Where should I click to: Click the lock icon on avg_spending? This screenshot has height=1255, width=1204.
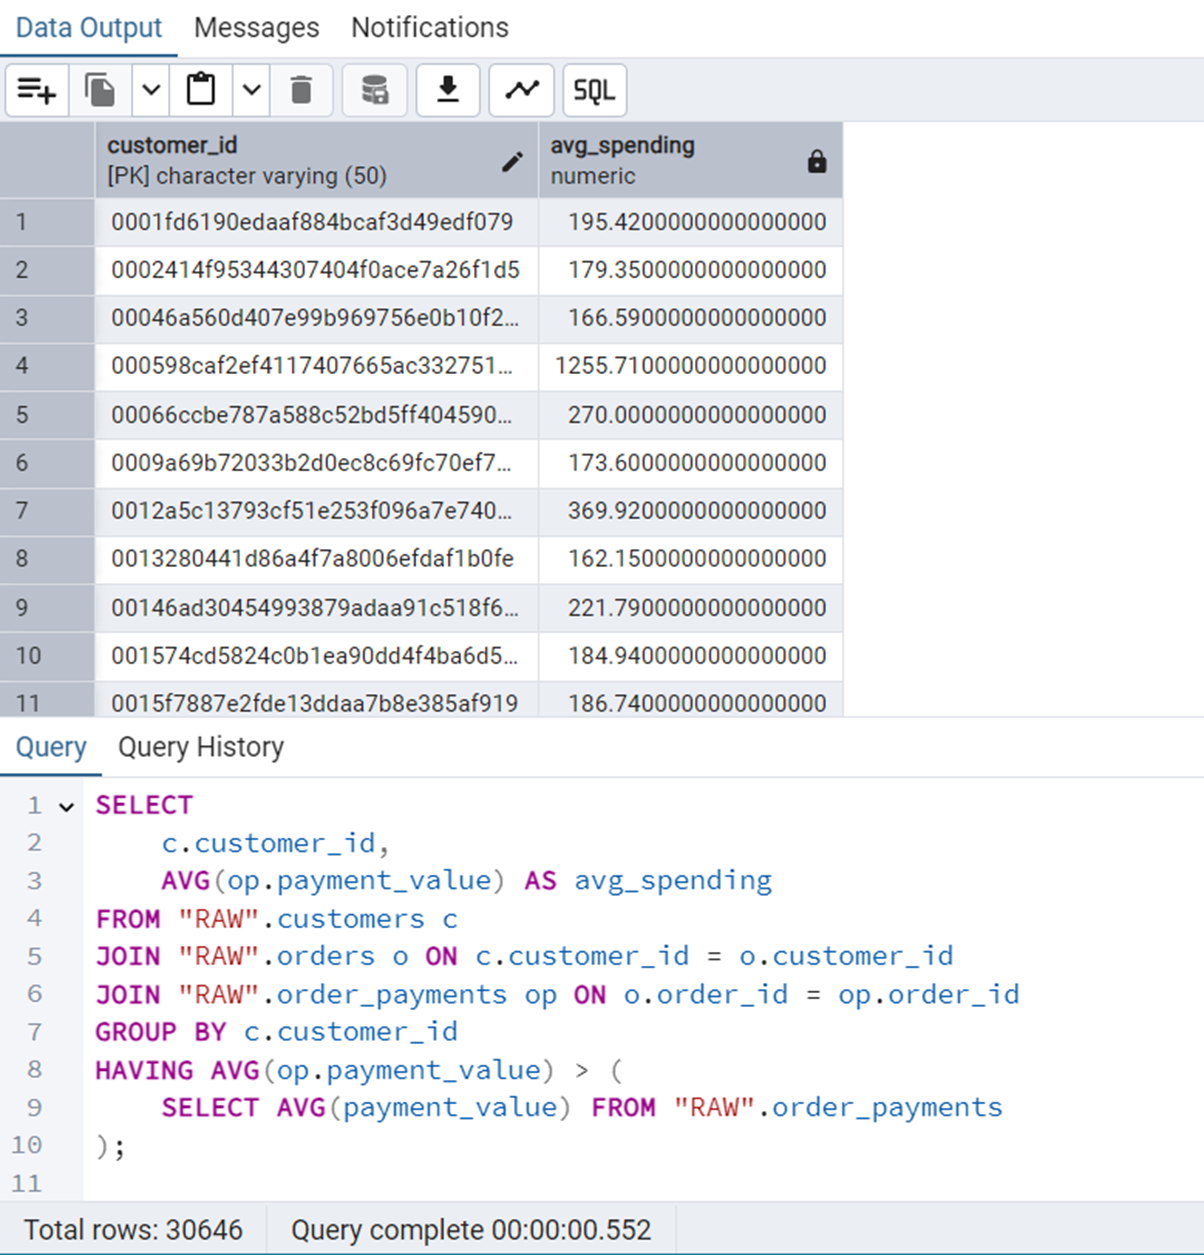[817, 162]
